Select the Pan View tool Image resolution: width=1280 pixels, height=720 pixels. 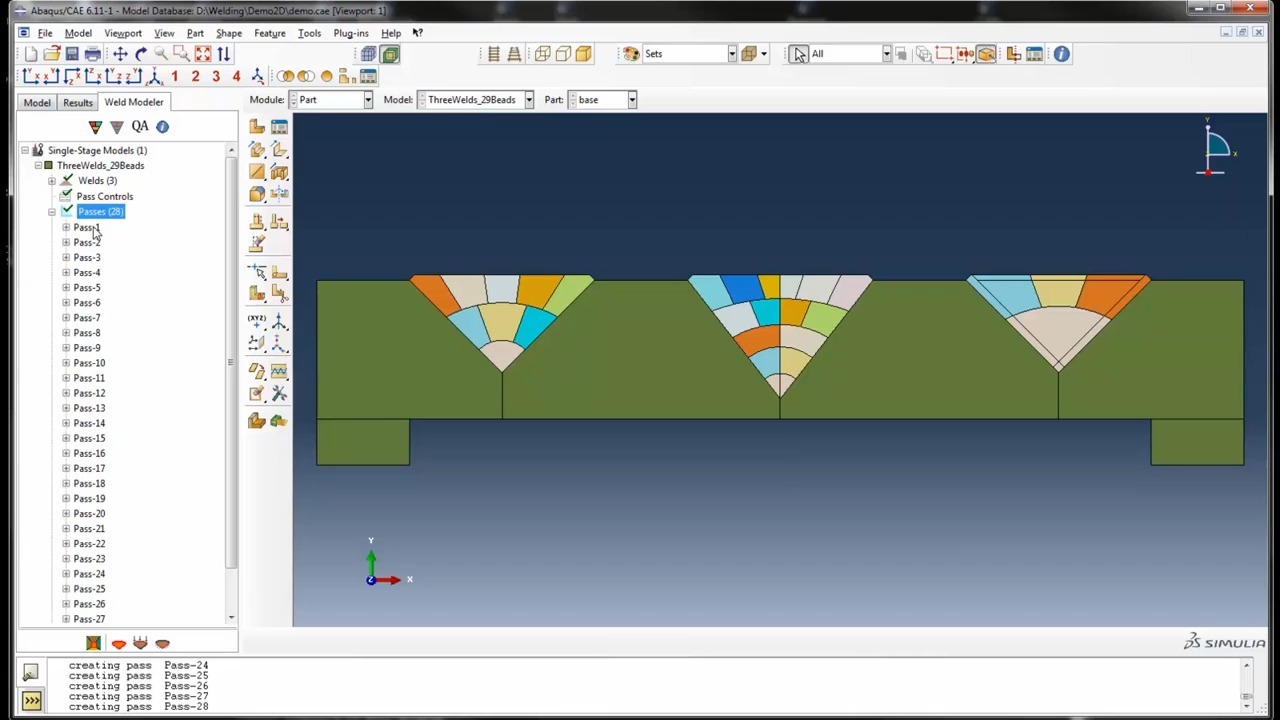[x=120, y=54]
